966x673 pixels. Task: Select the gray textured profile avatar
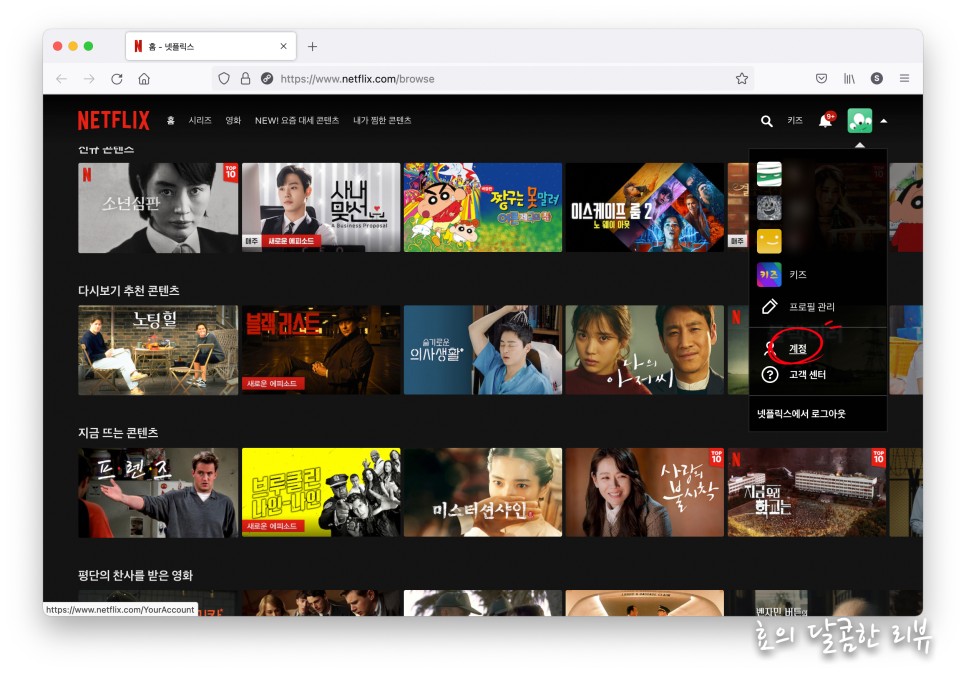click(769, 208)
